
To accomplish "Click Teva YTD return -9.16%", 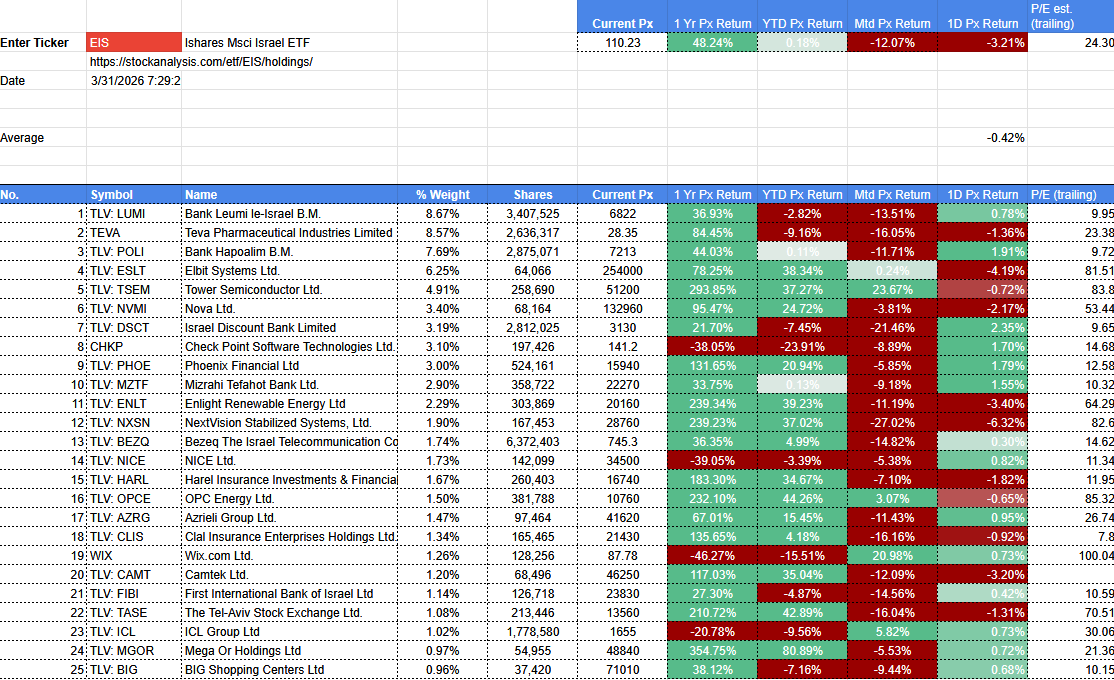I will (802, 232).
